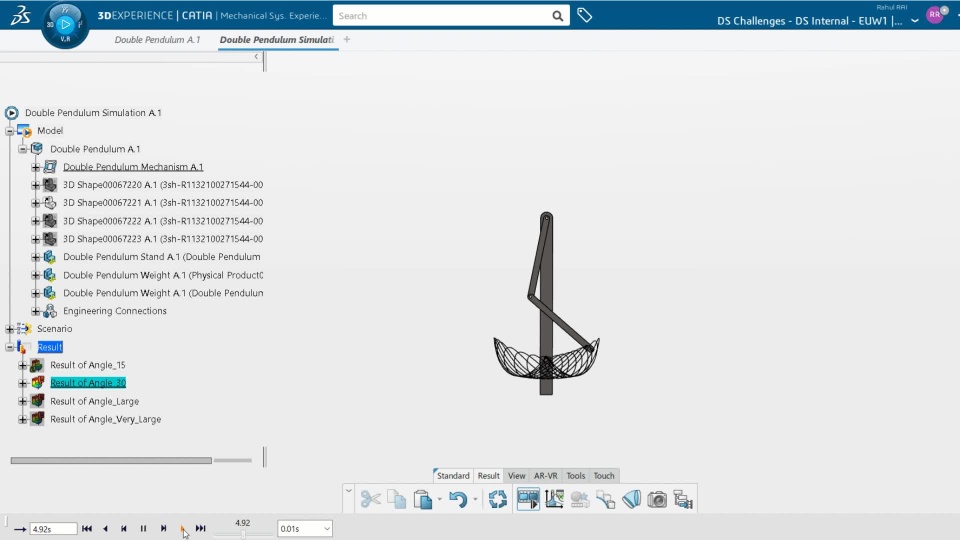This screenshot has height=540, width=960.
Task: Expand Result of Angle_Very_Large node
Action: [23, 419]
